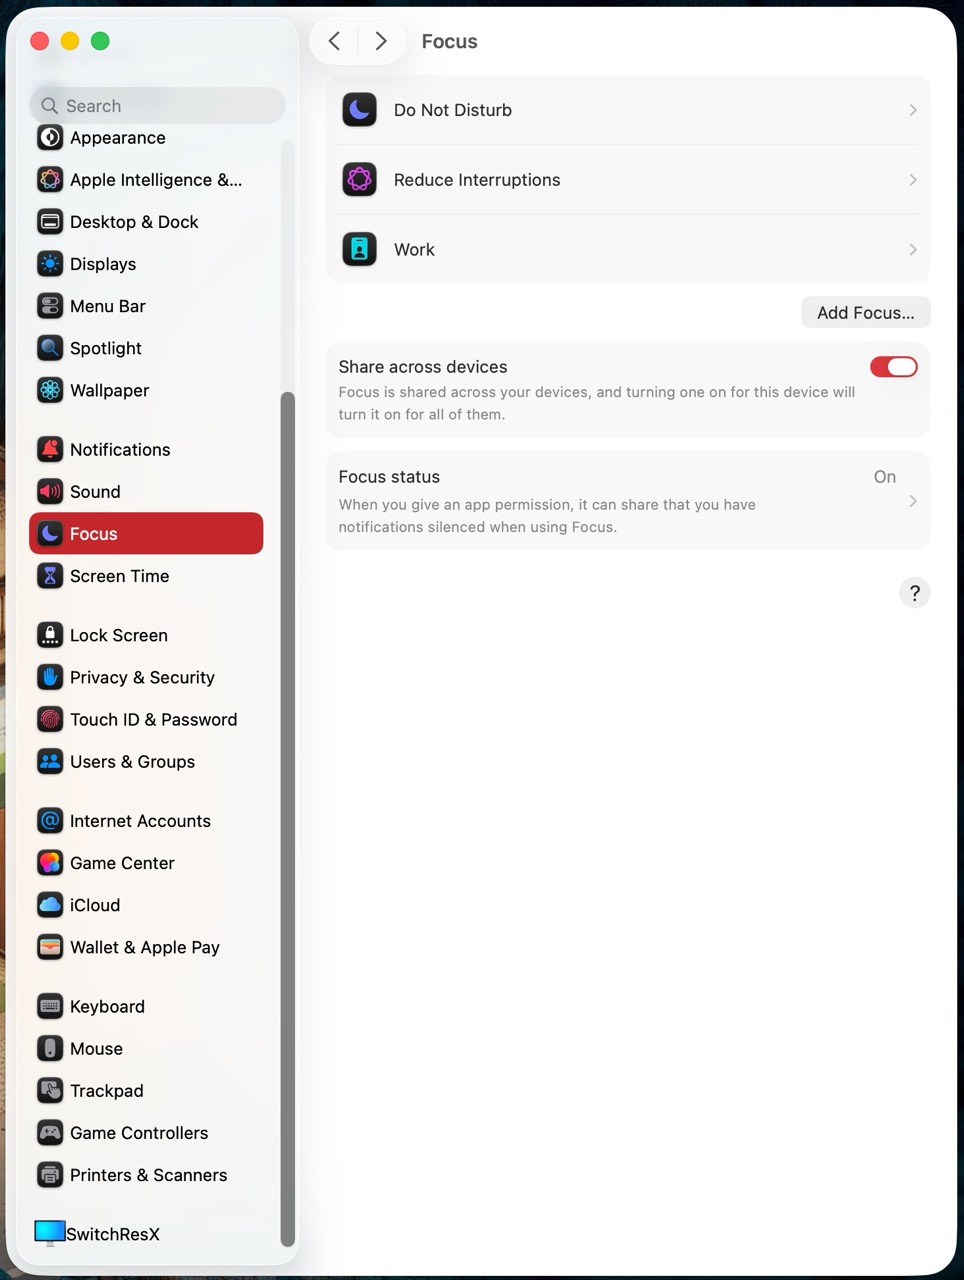Click the Mouse icon in sidebar

click(50, 1049)
